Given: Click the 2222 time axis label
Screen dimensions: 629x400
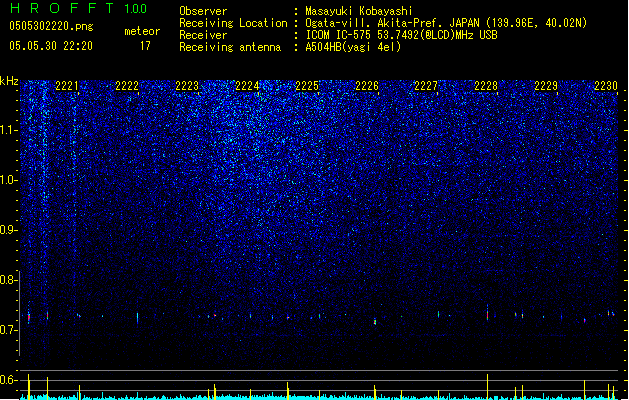Looking at the screenshot, I should coord(127,86).
